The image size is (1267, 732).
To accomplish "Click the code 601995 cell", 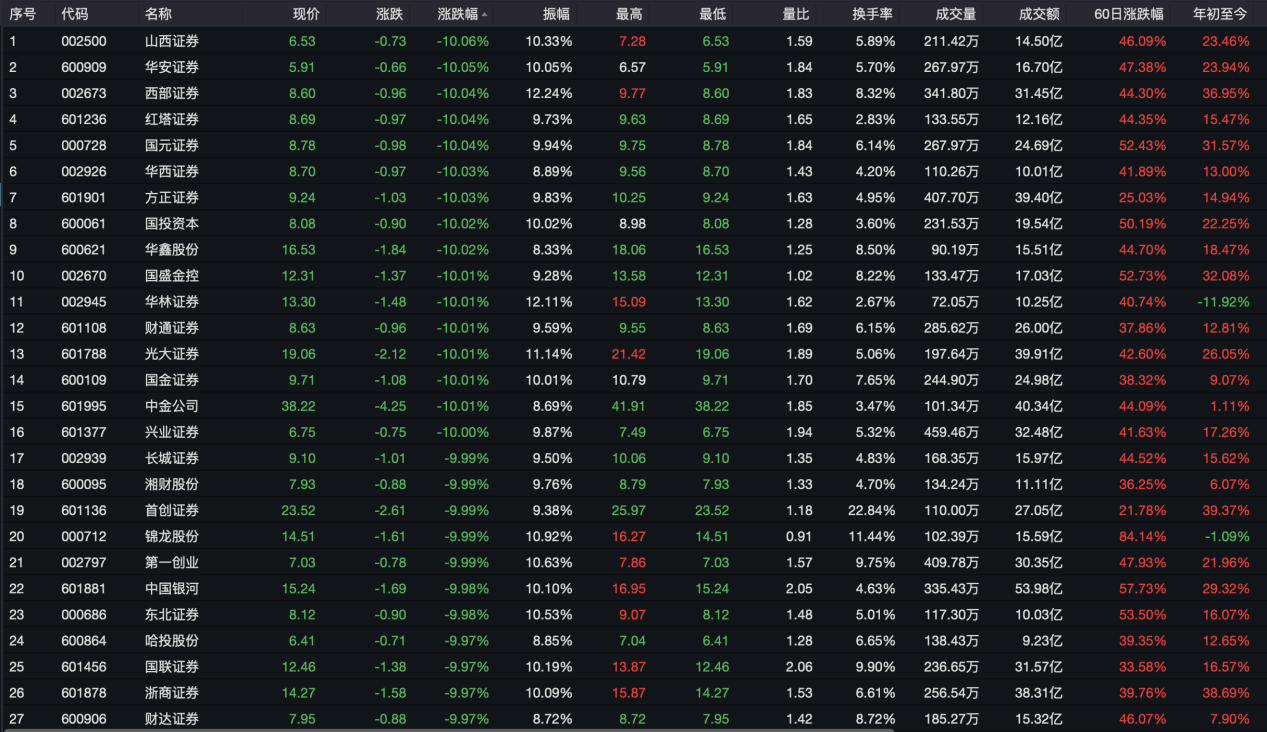I will pos(84,405).
